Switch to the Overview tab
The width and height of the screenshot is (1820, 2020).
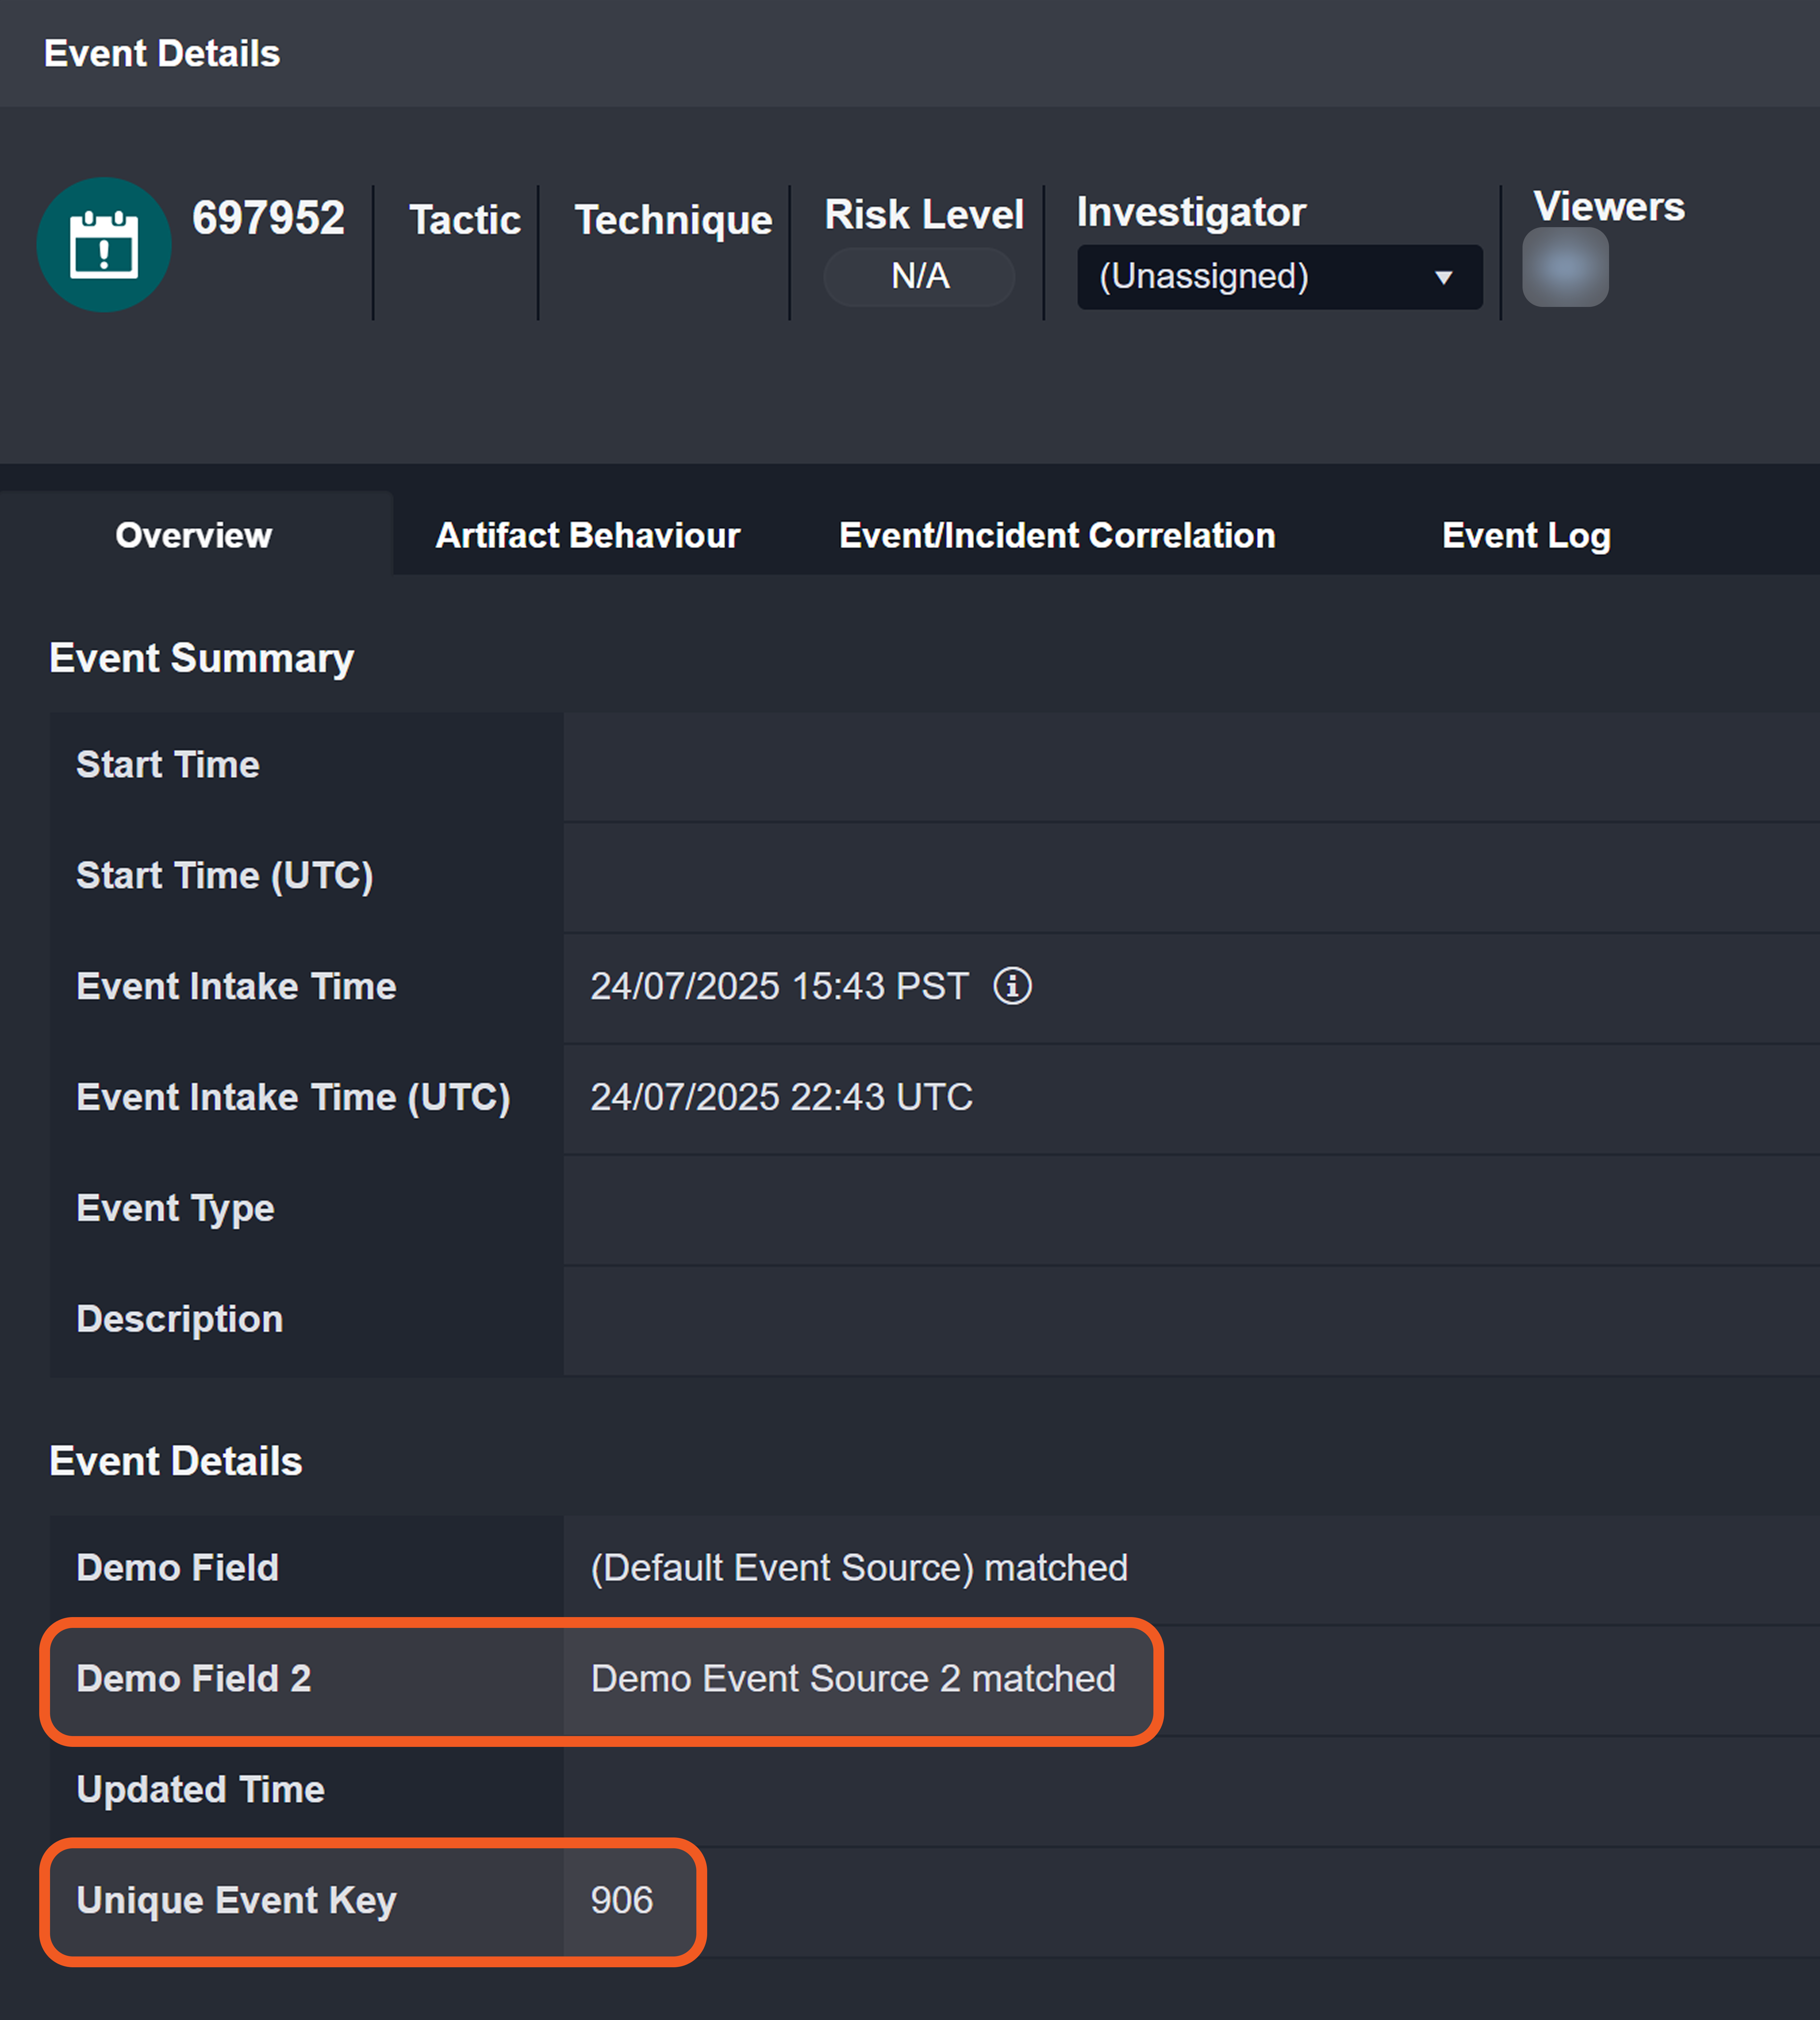pyautogui.click(x=194, y=535)
